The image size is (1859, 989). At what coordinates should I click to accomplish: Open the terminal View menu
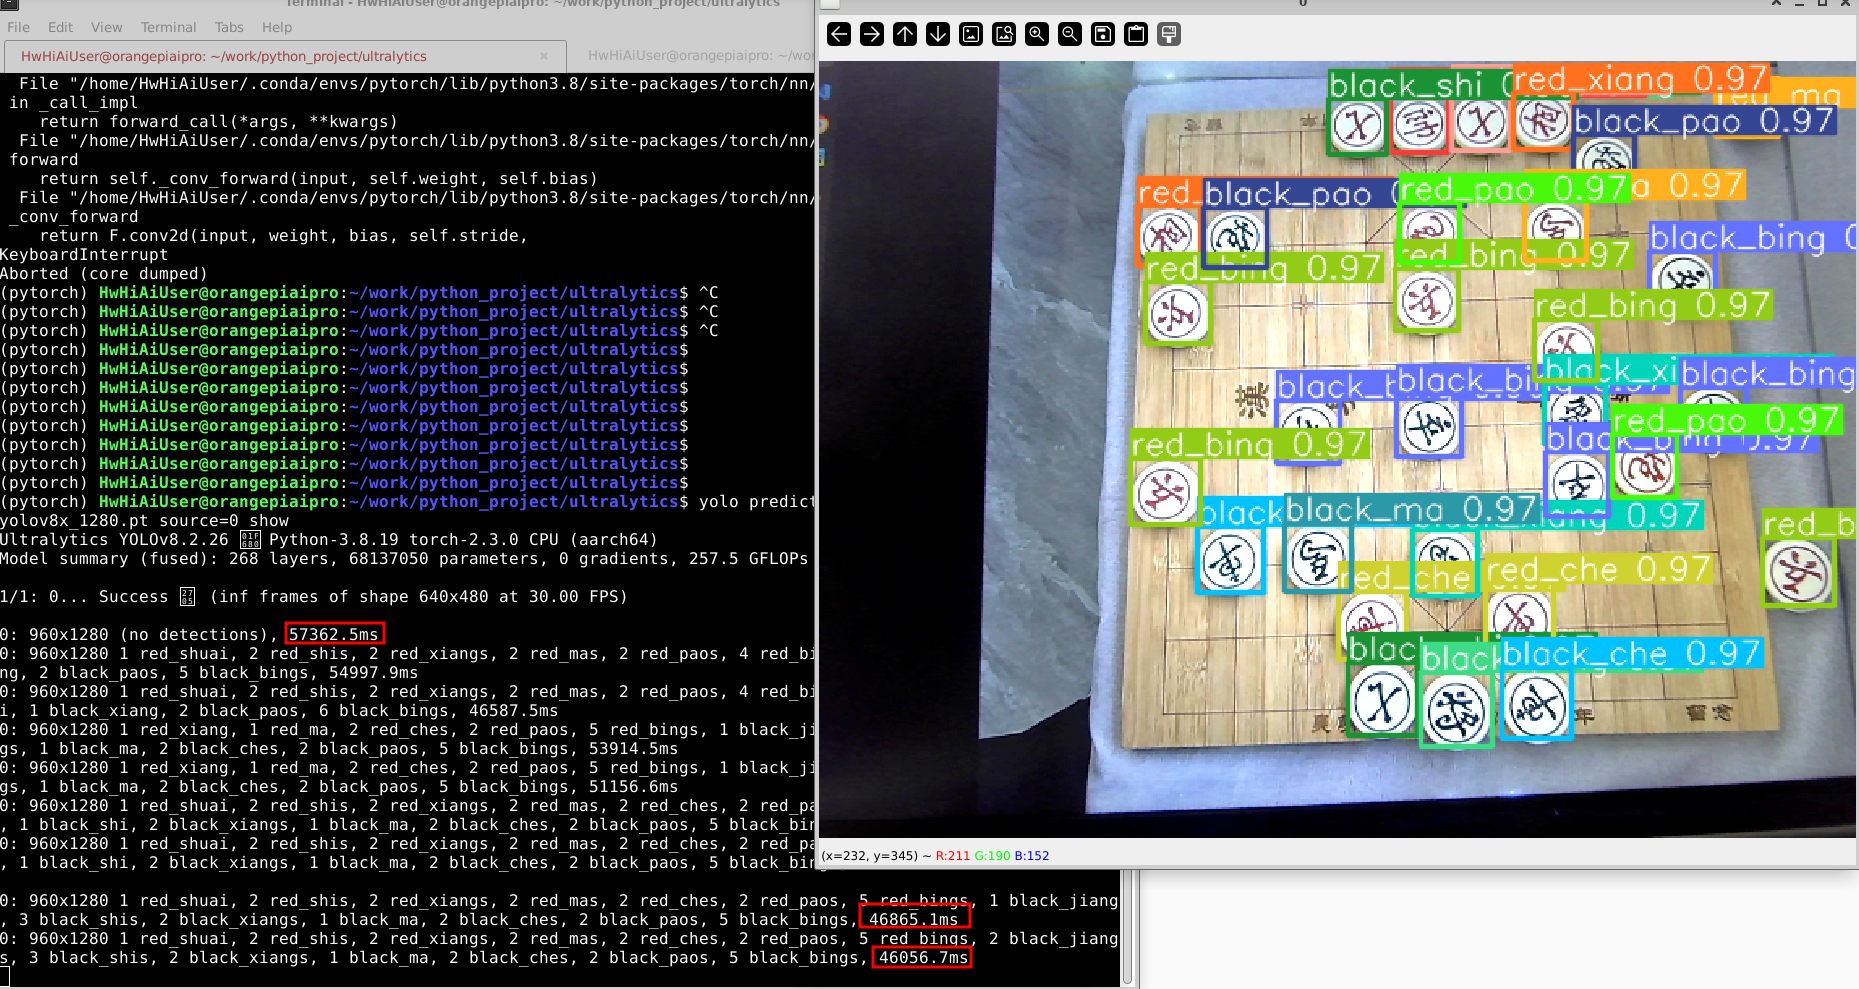106,27
